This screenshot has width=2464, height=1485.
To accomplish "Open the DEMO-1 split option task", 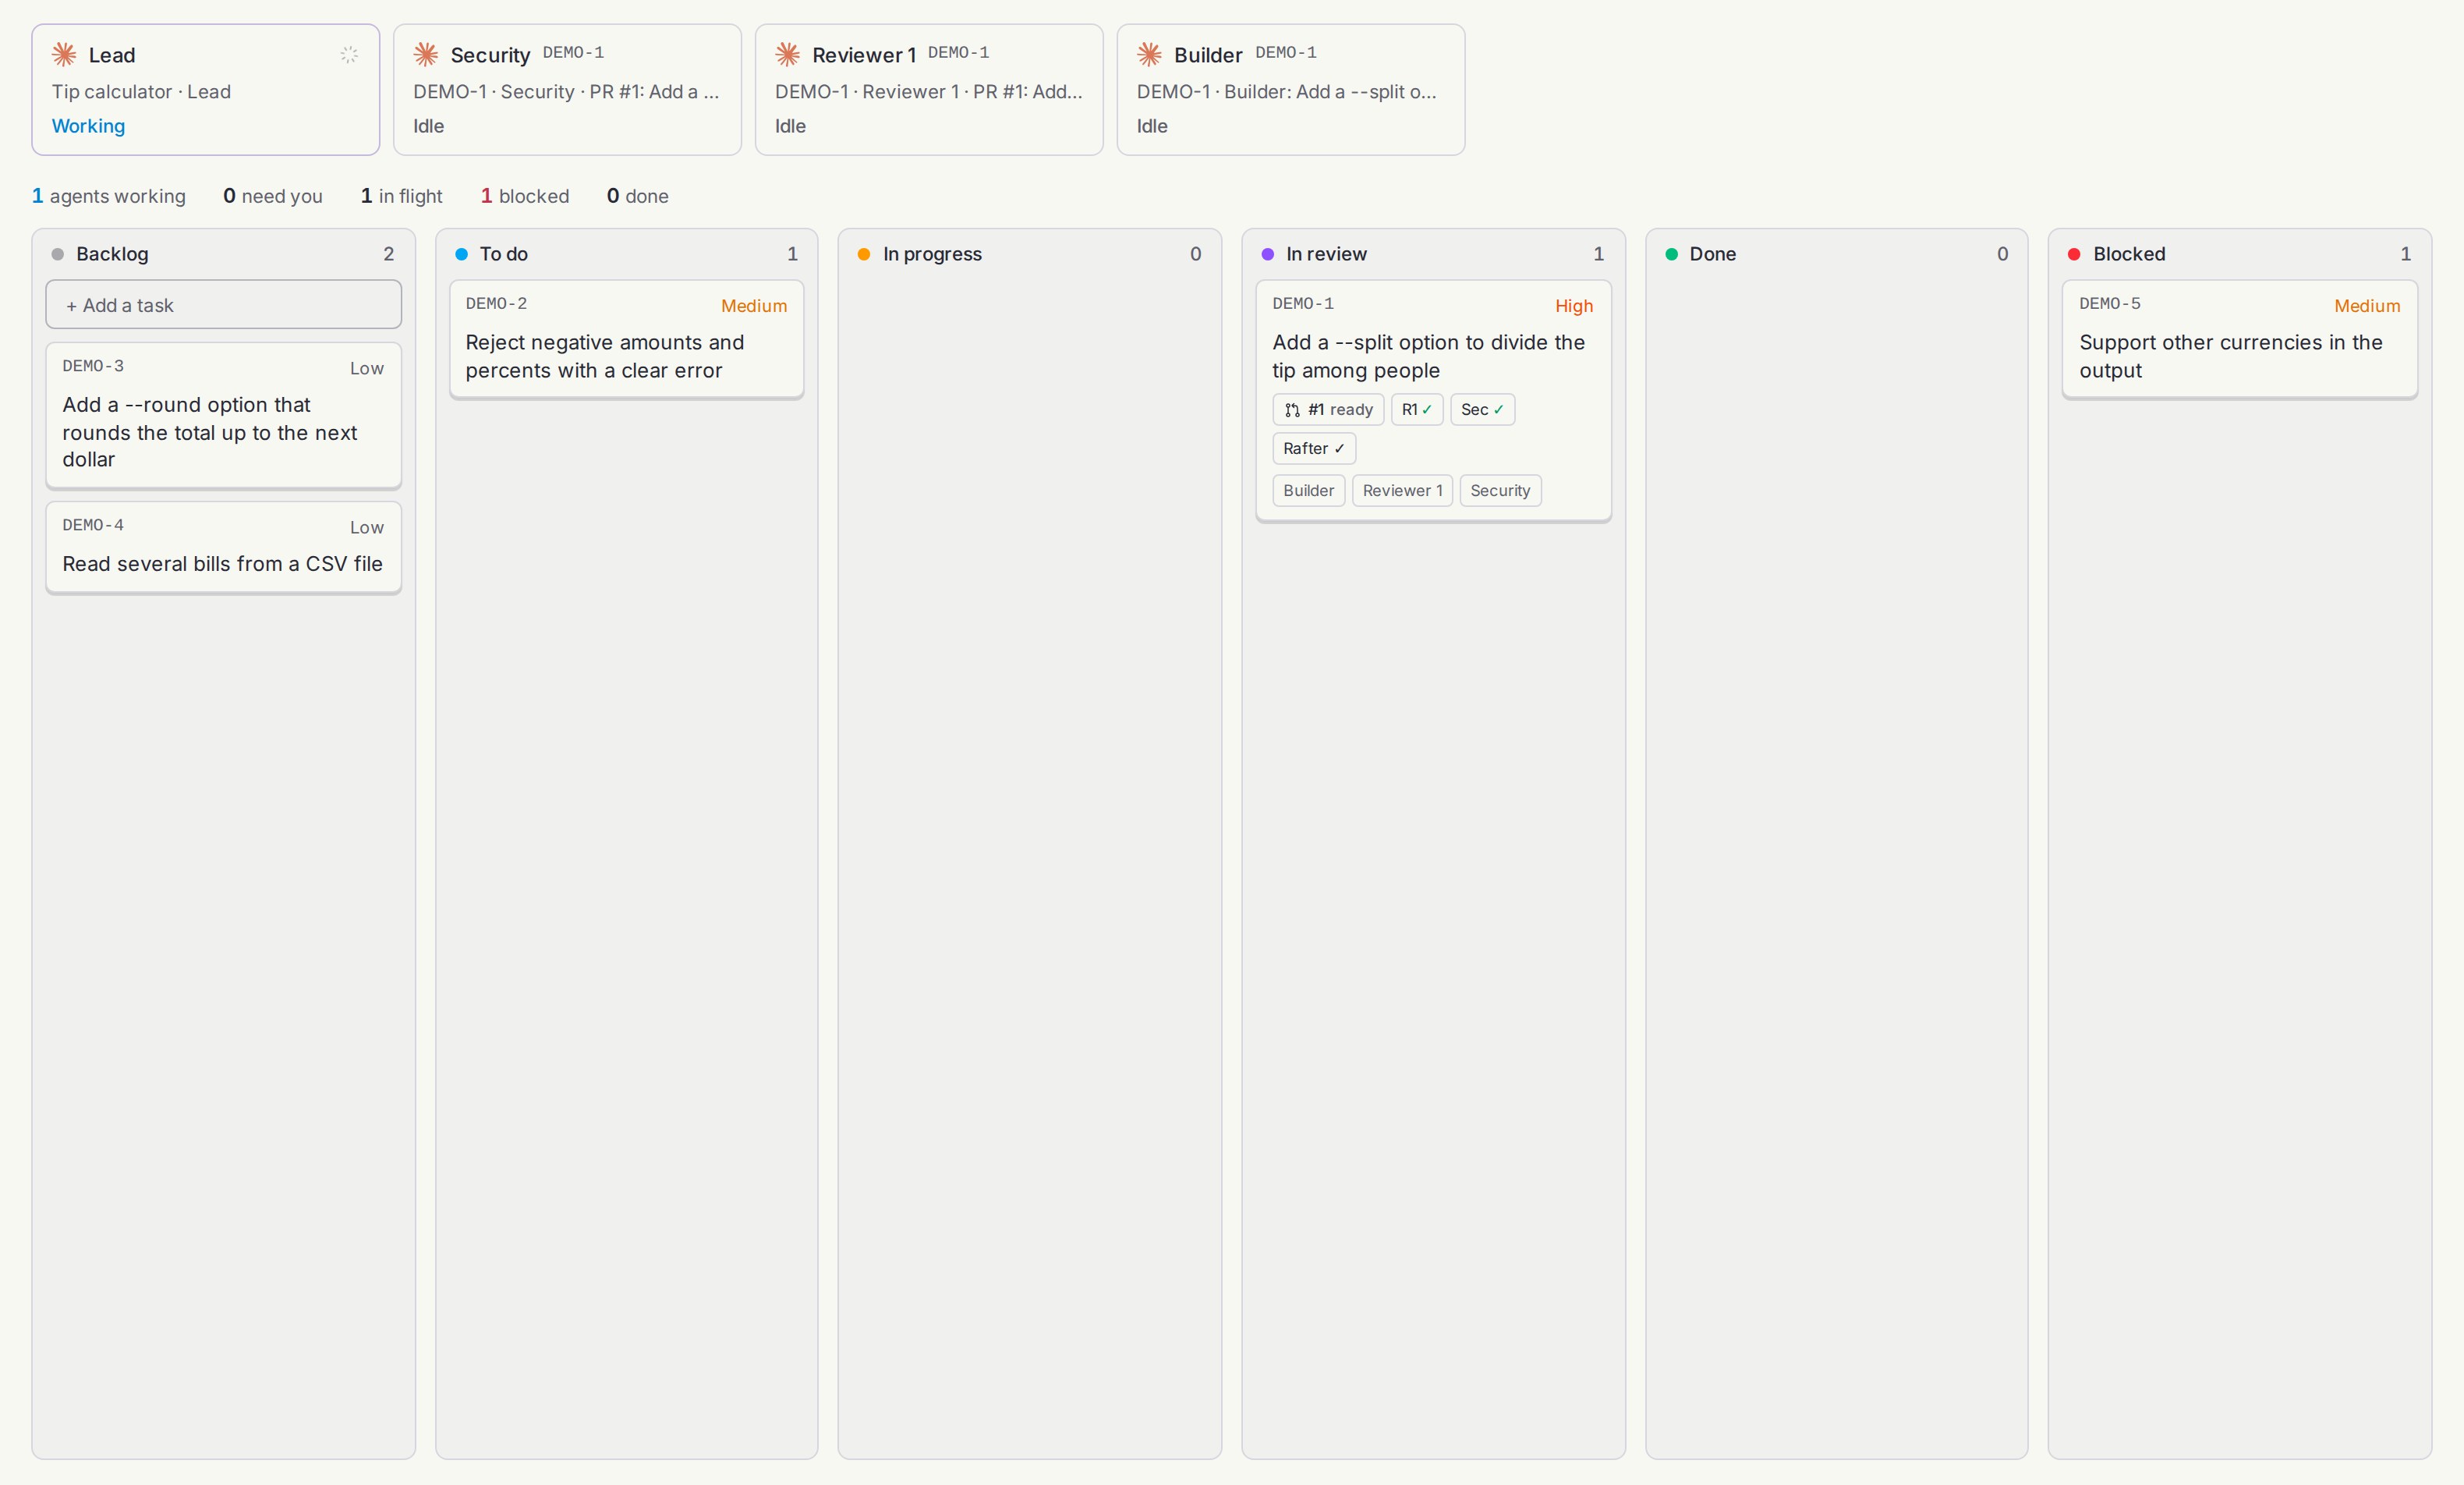I will click(x=1434, y=400).
